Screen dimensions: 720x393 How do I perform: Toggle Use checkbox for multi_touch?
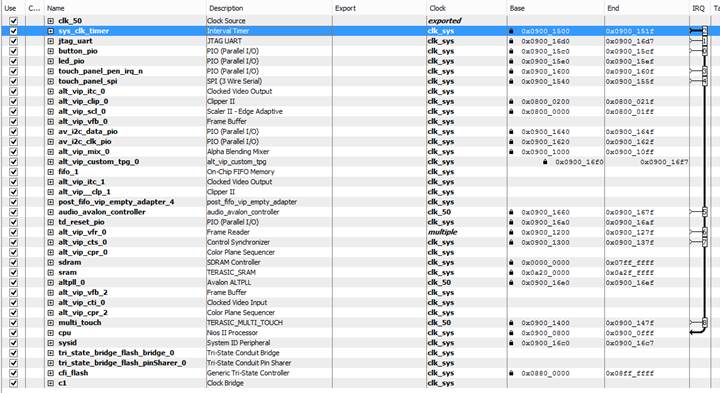coord(13,323)
